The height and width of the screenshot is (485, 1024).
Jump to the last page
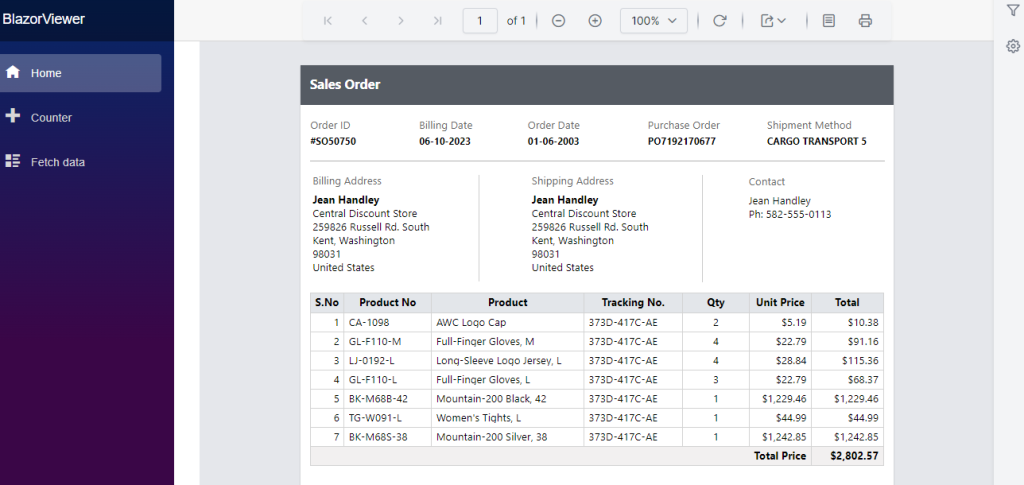pos(437,21)
